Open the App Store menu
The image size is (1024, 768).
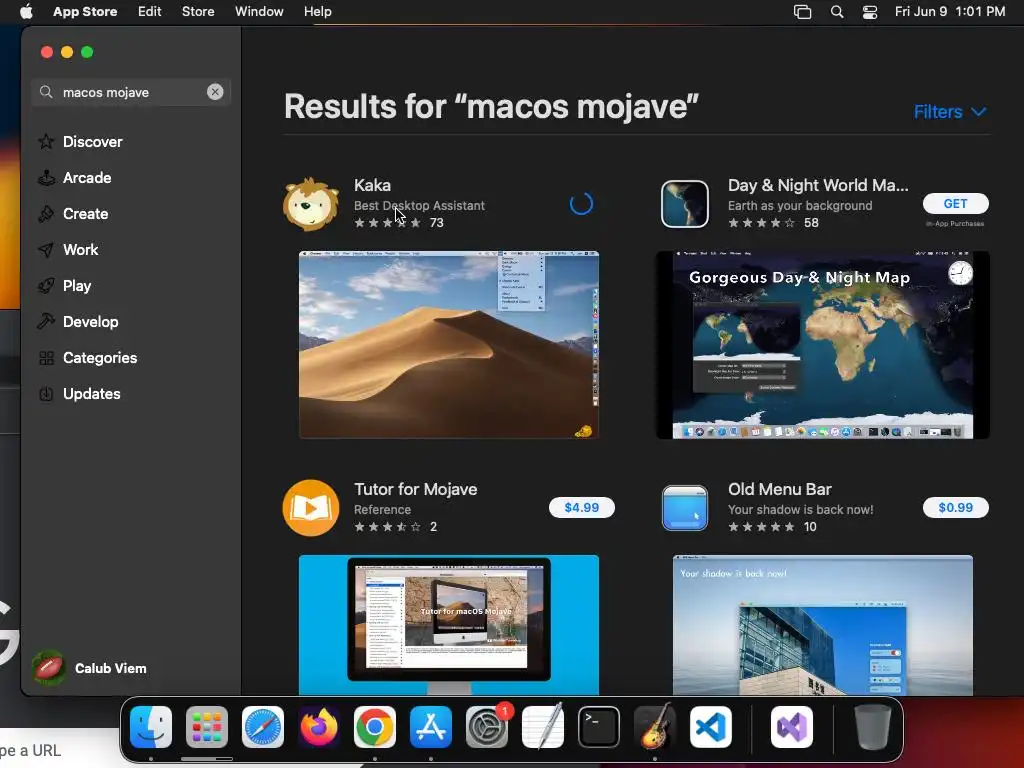point(85,12)
